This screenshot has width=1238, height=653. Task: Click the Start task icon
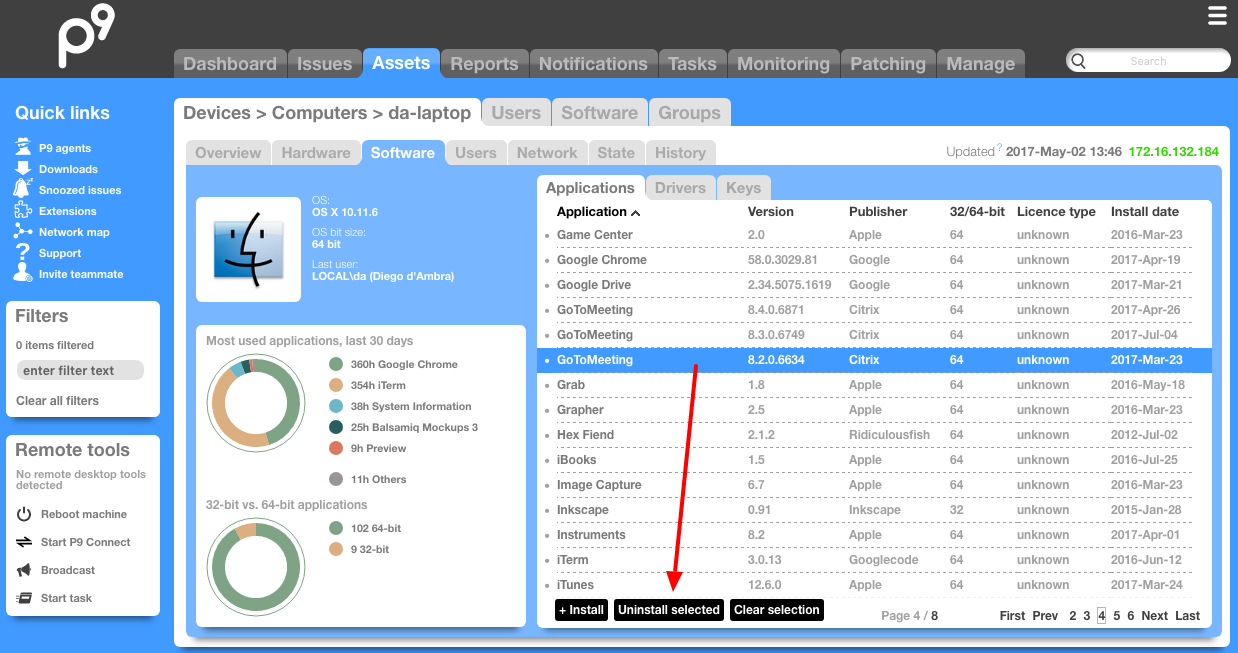[x=24, y=598]
